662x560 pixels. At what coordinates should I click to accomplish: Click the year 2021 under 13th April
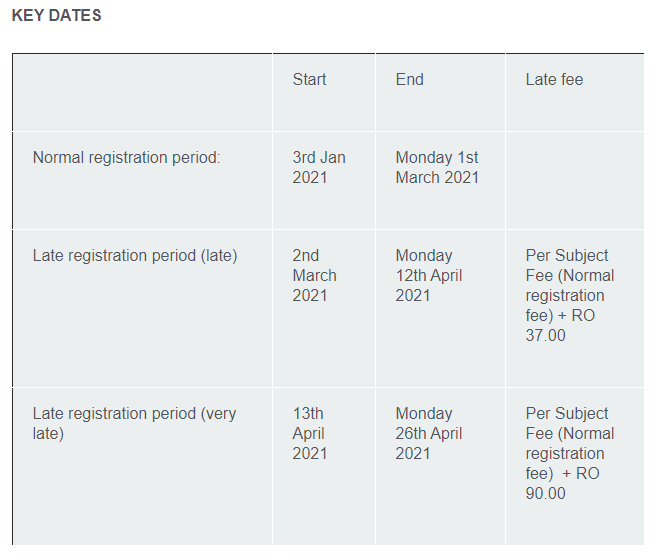coord(309,454)
